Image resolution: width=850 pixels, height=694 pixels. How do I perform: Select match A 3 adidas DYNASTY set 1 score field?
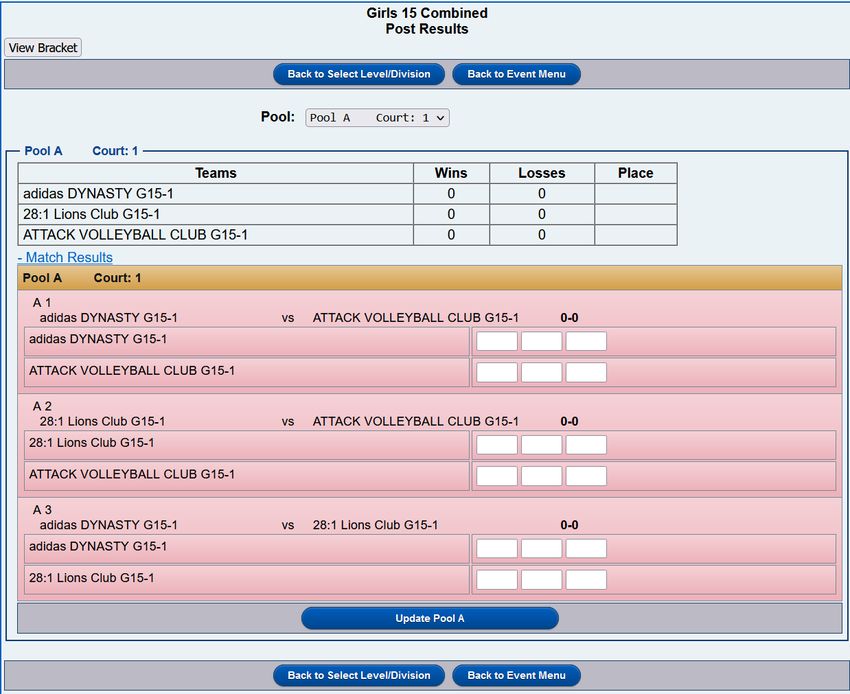pyautogui.click(x=497, y=548)
